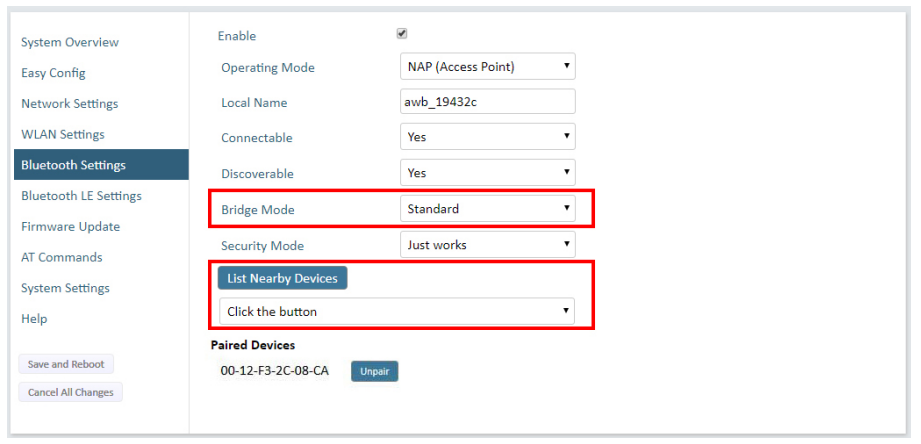The image size is (921, 444).
Task: Open Easy Config in sidebar
Action: click(53, 73)
